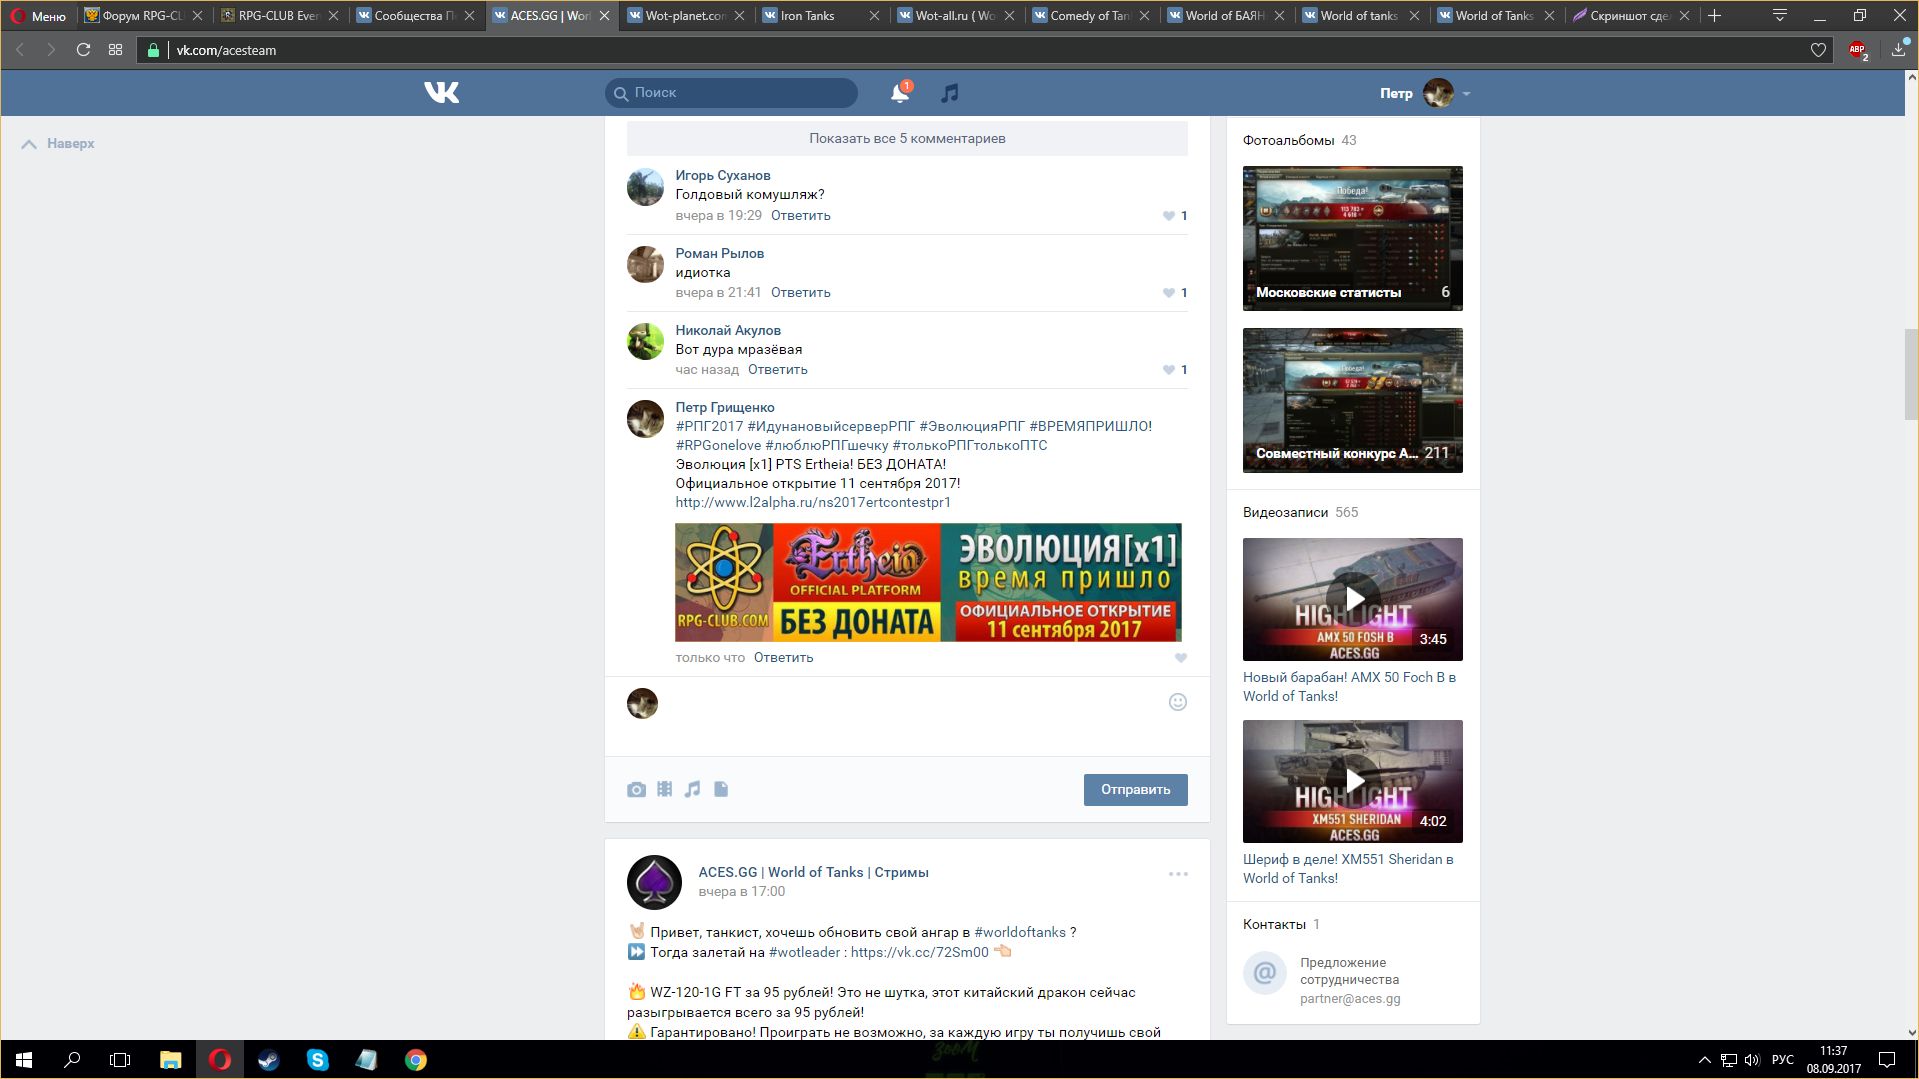Open the VK music player icon
1919x1079 pixels.
tap(949, 93)
